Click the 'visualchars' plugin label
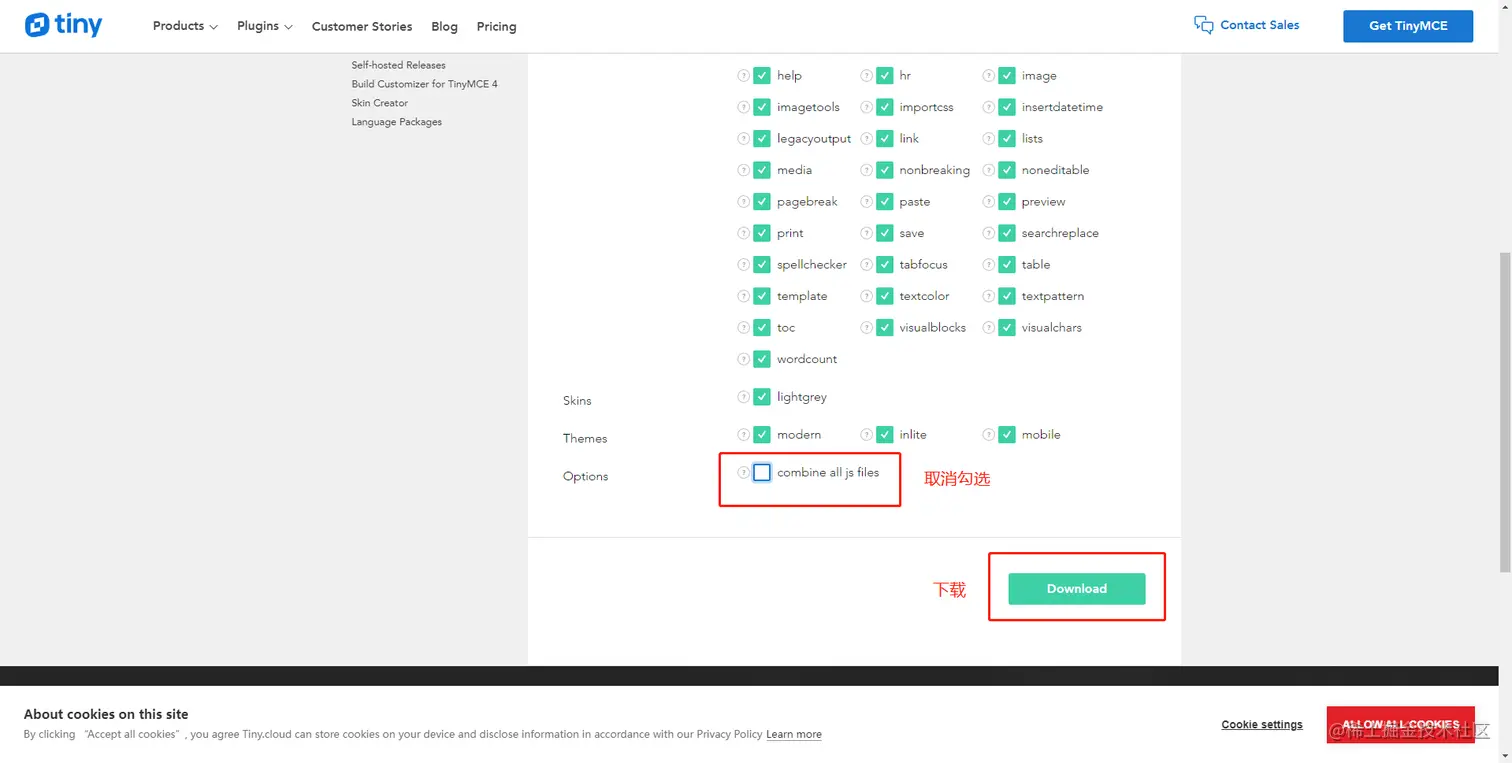The image size is (1512, 763). coord(1051,327)
